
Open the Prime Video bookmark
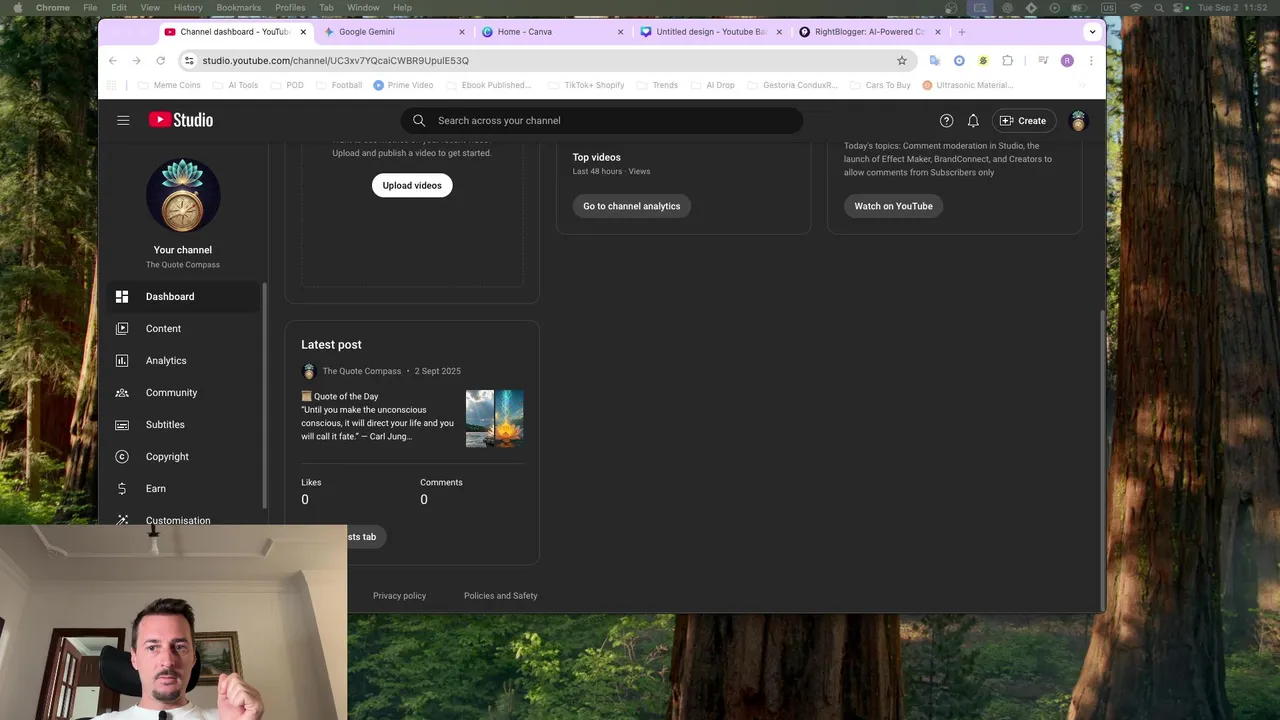coord(403,86)
